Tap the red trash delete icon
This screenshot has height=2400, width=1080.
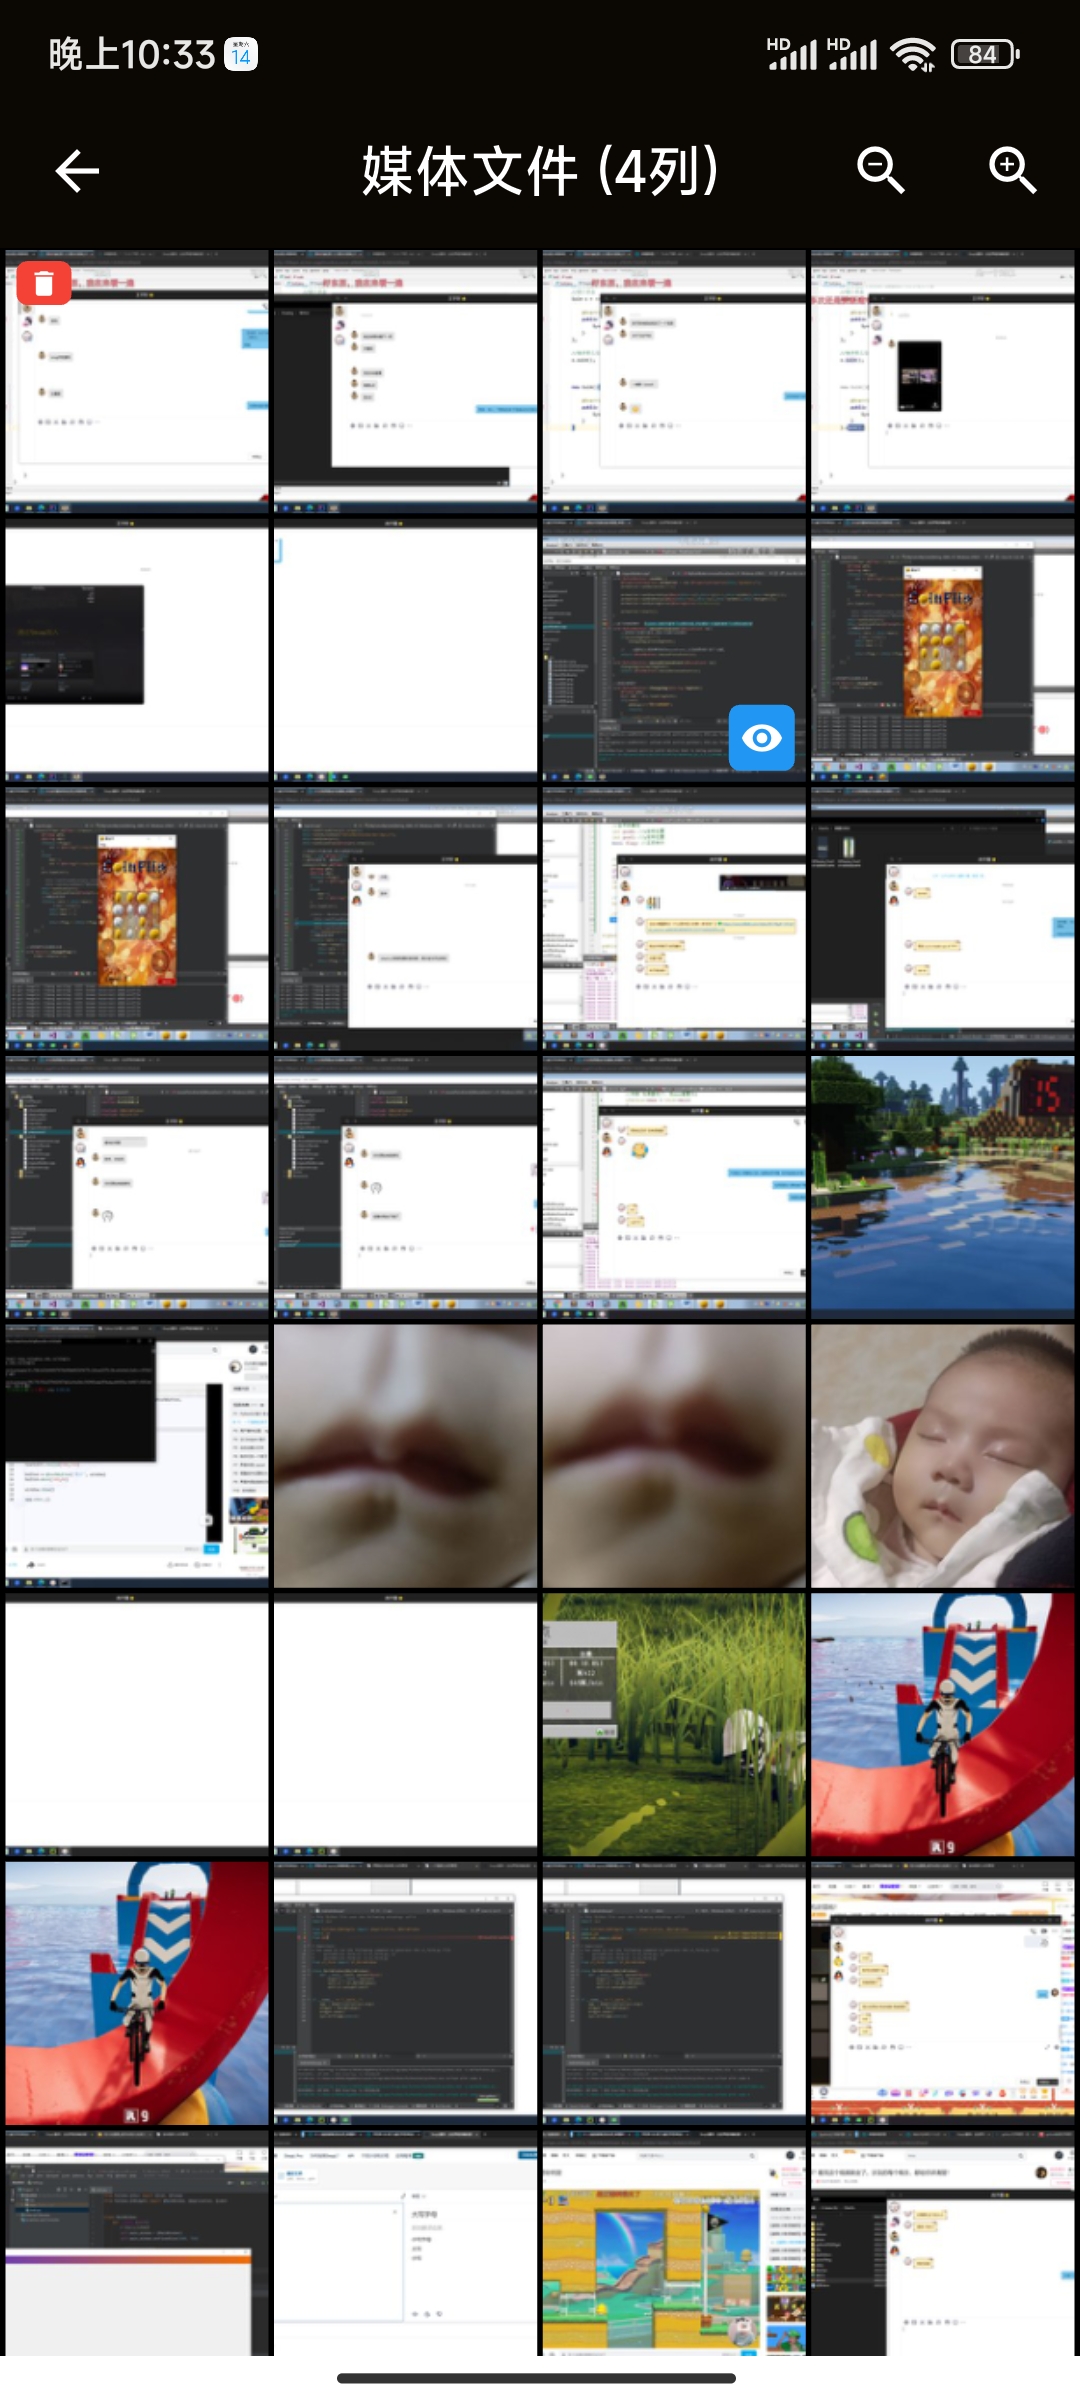coord(44,284)
